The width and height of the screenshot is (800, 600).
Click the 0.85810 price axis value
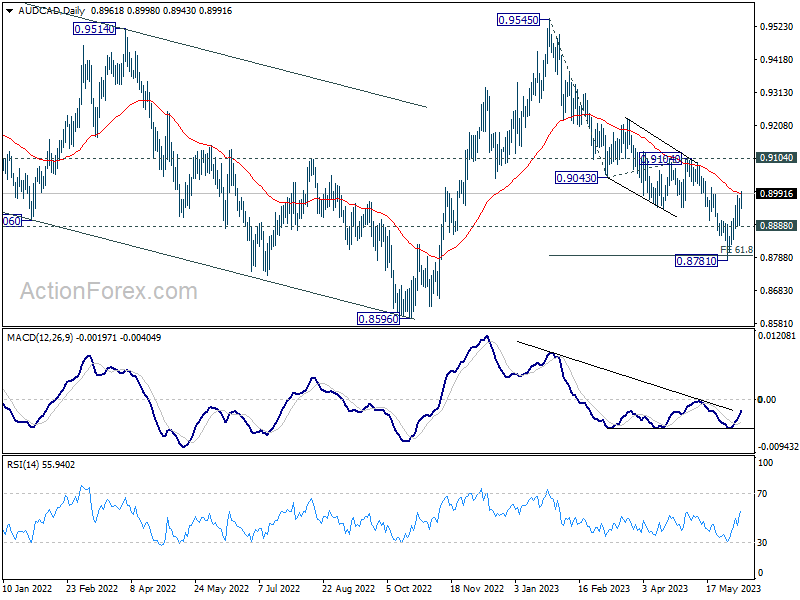click(x=777, y=323)
